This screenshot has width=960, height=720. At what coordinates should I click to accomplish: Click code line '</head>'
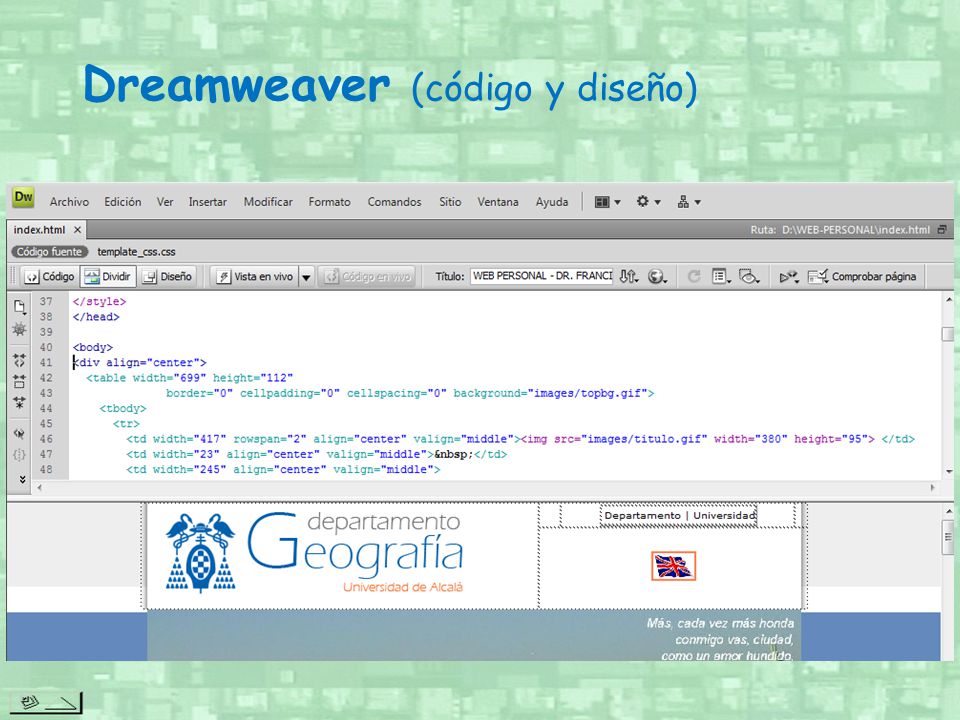point(96,317)
